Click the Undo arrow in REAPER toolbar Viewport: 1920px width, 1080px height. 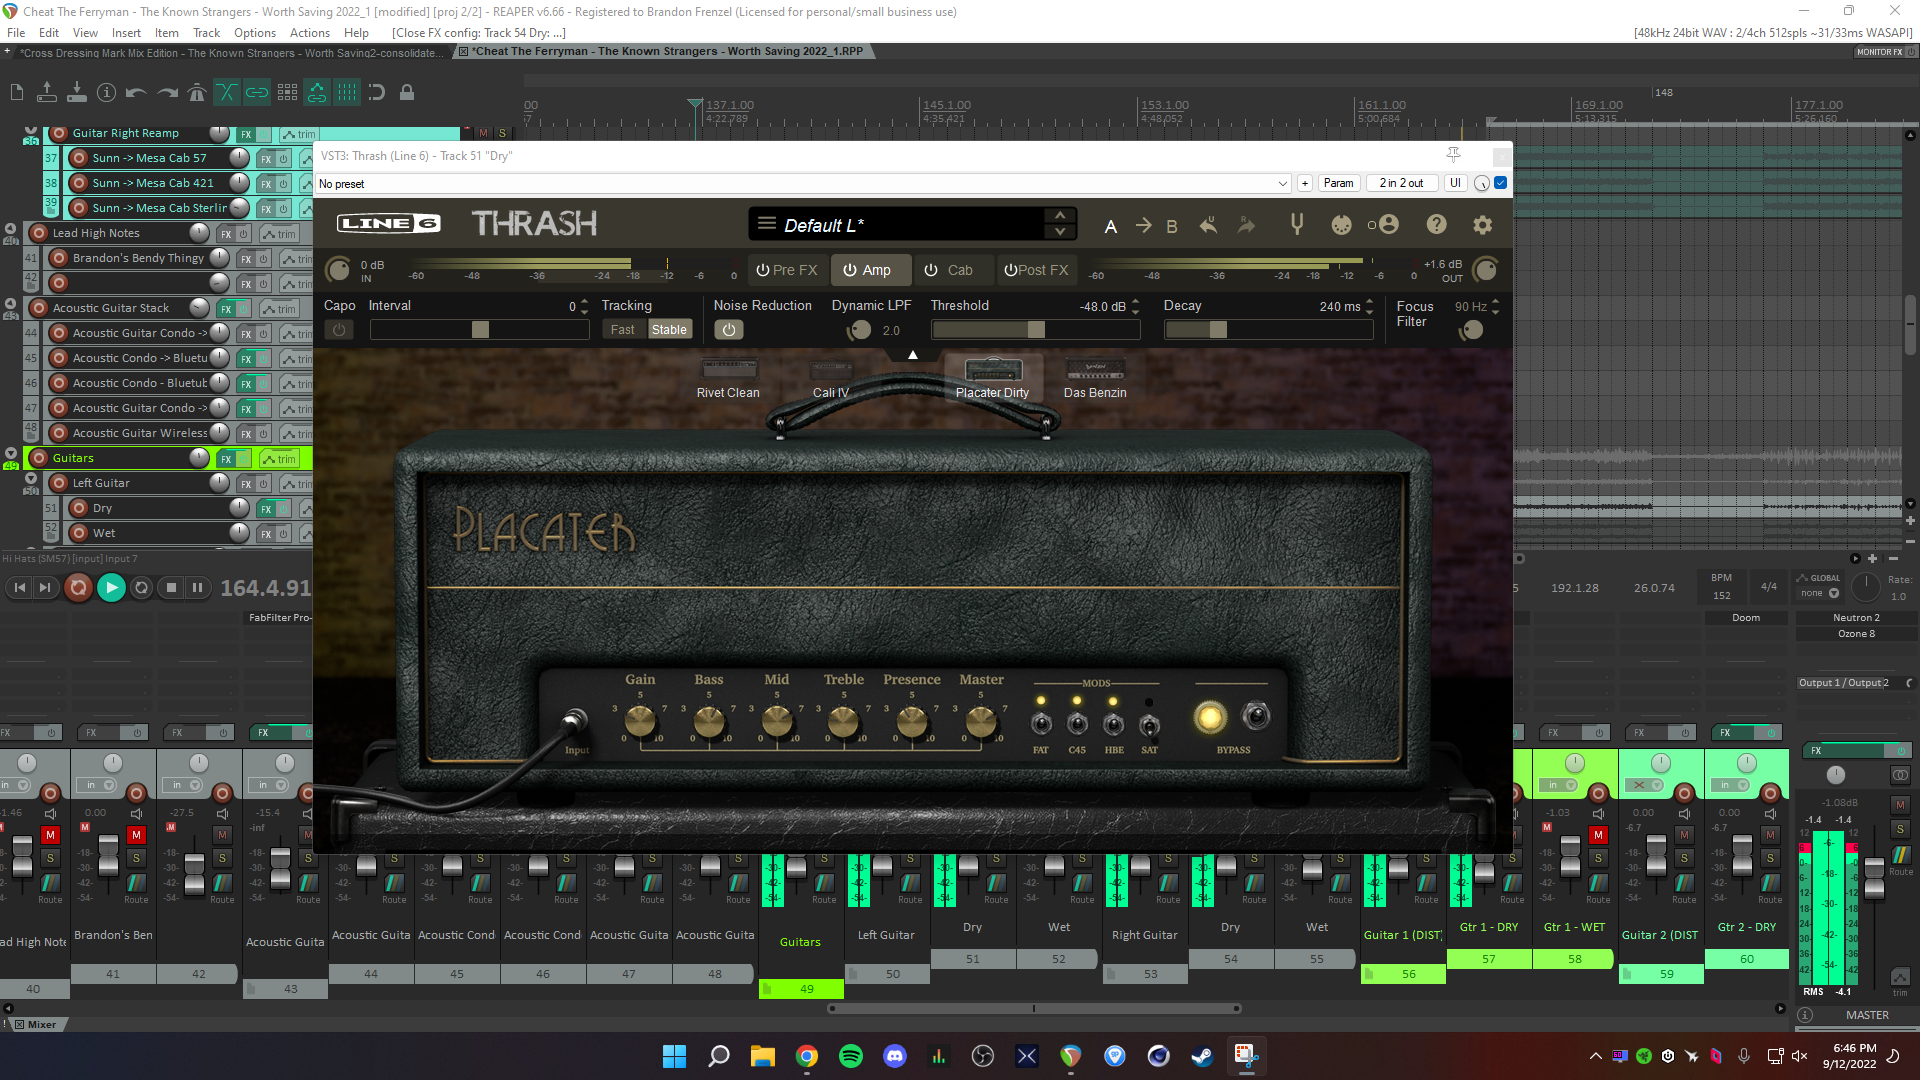(x=136, y=92)
